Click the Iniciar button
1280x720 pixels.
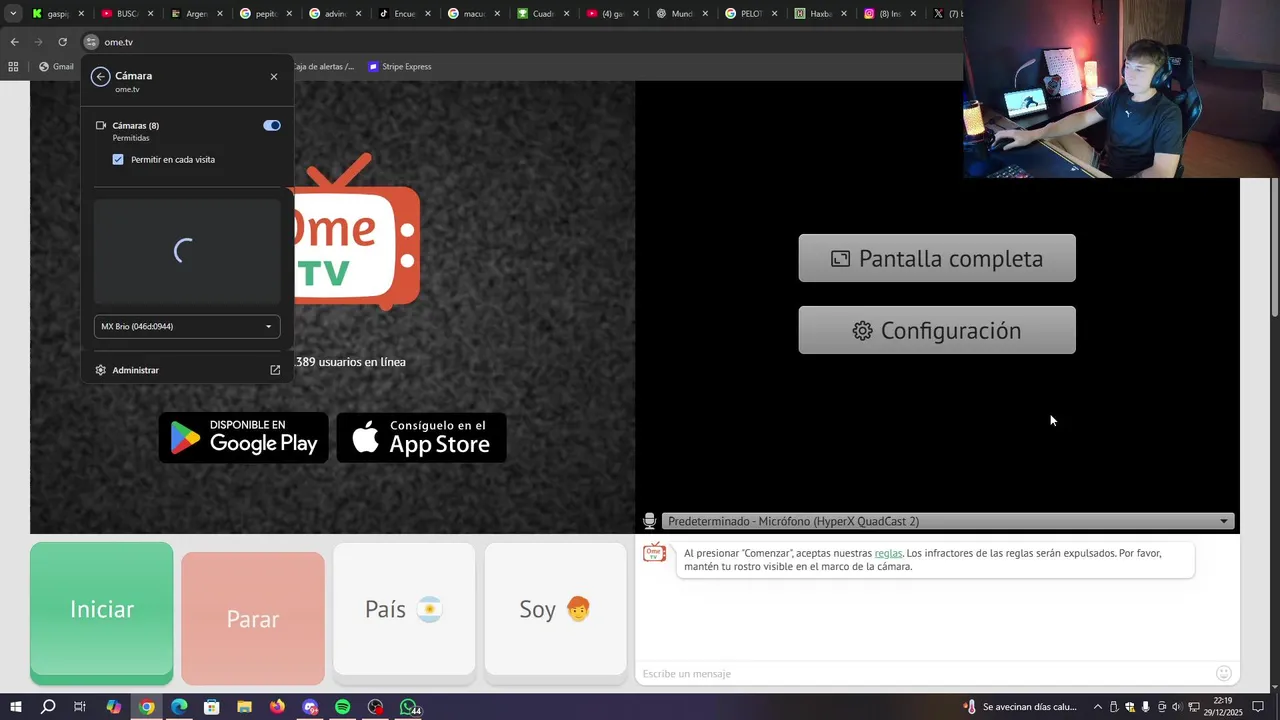(x=101, y=612)
